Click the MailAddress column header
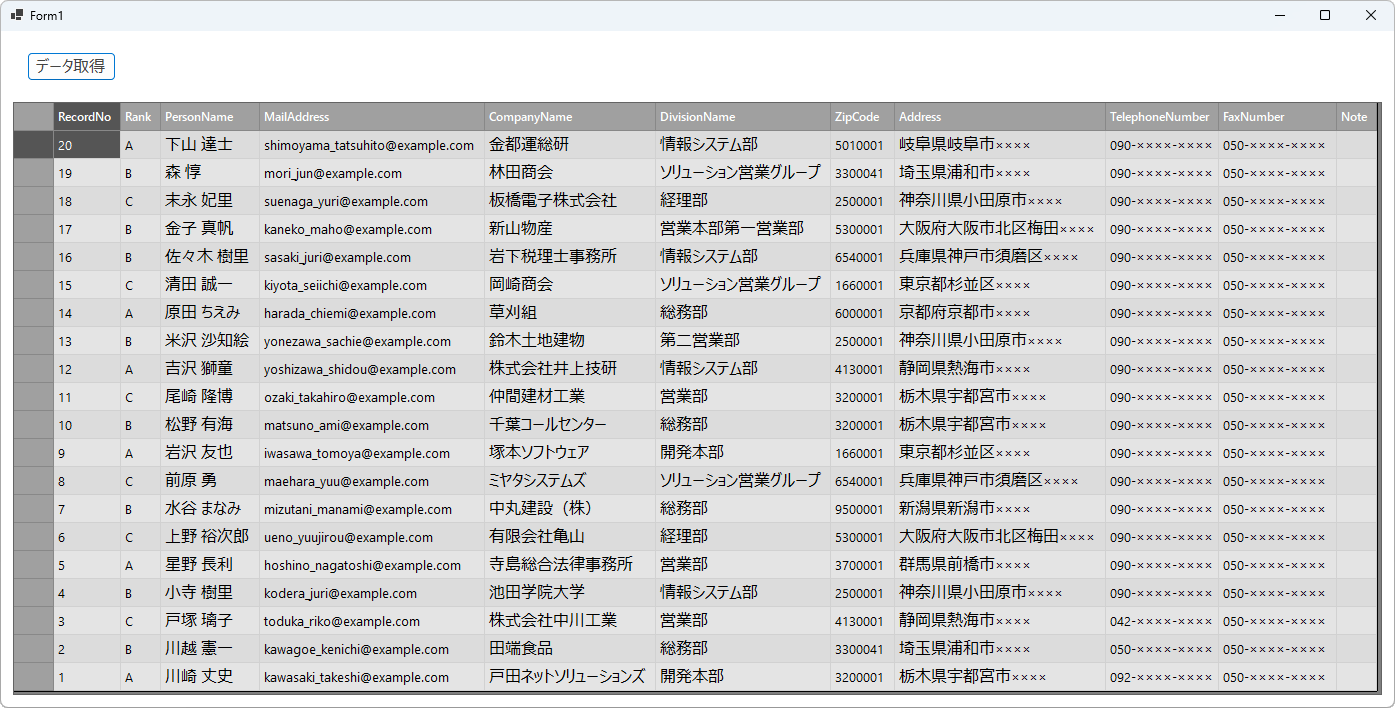The width and height of the screenshot is (1395, 708). pyautogui.click(x=372, y=117)
